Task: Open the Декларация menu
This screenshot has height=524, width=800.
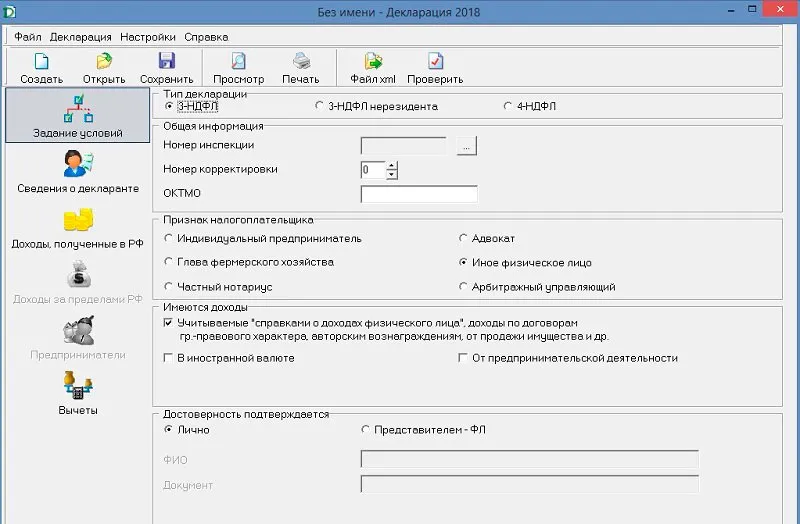Action: pyautogui.click(x=81, y=37)
